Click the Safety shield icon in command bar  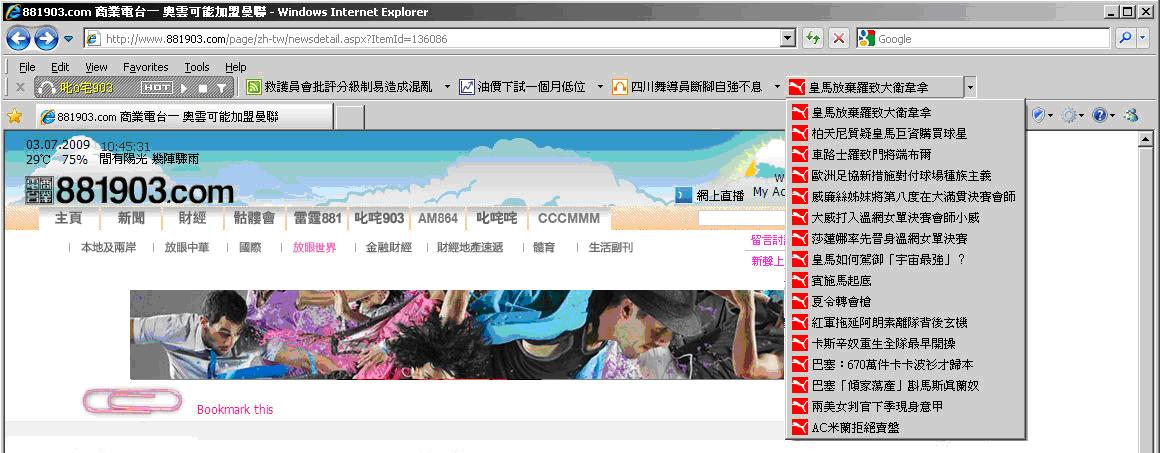click(x=1038, y=116)
